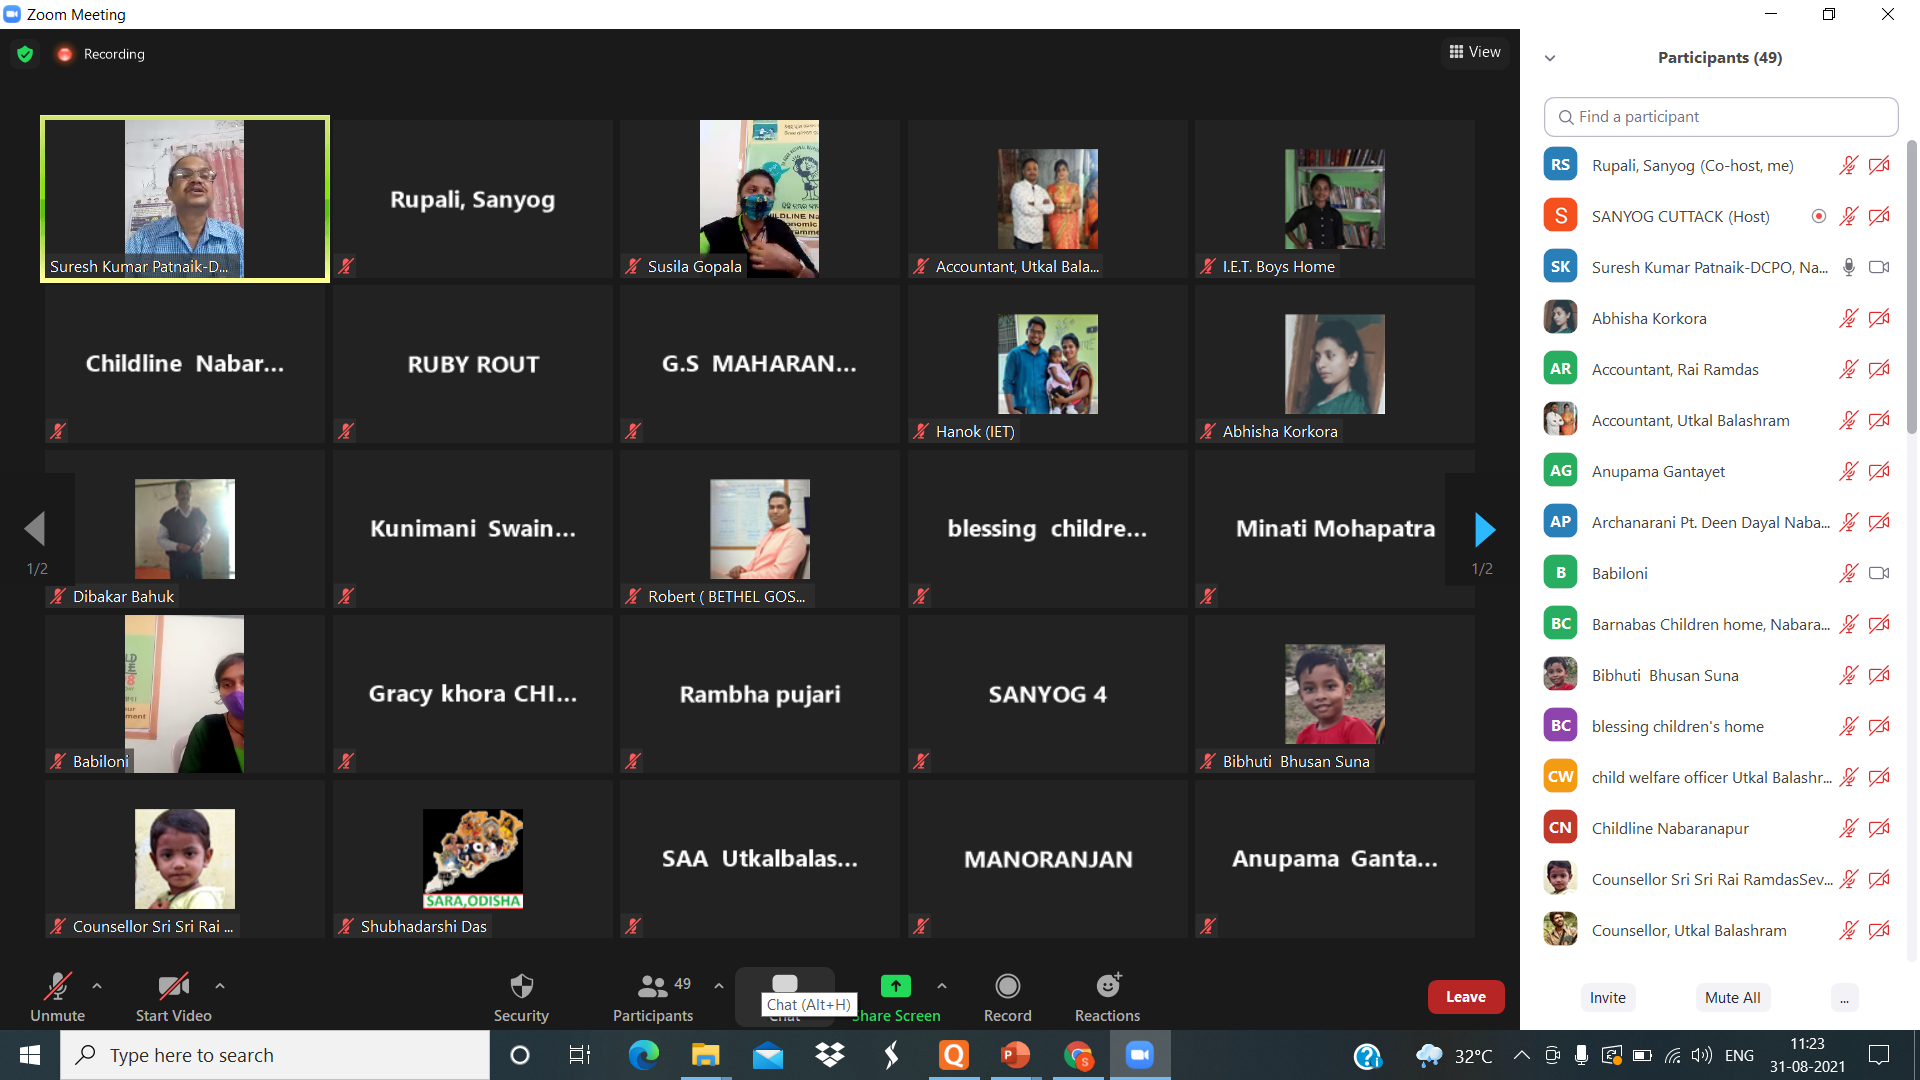Toggle Unmute microphone button
Image resolution: width=1920 pixels, height=1080 pixels.
[57, 987]
